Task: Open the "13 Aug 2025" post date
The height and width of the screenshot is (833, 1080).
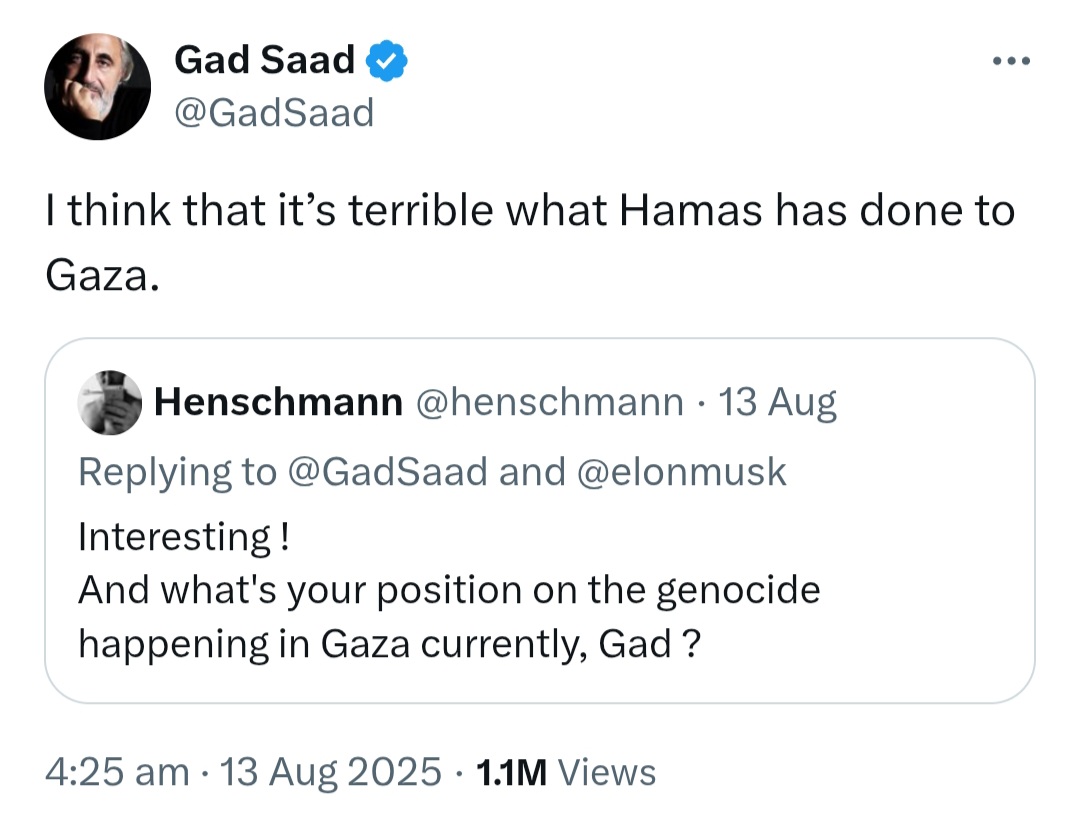Action: pos(331,772)
